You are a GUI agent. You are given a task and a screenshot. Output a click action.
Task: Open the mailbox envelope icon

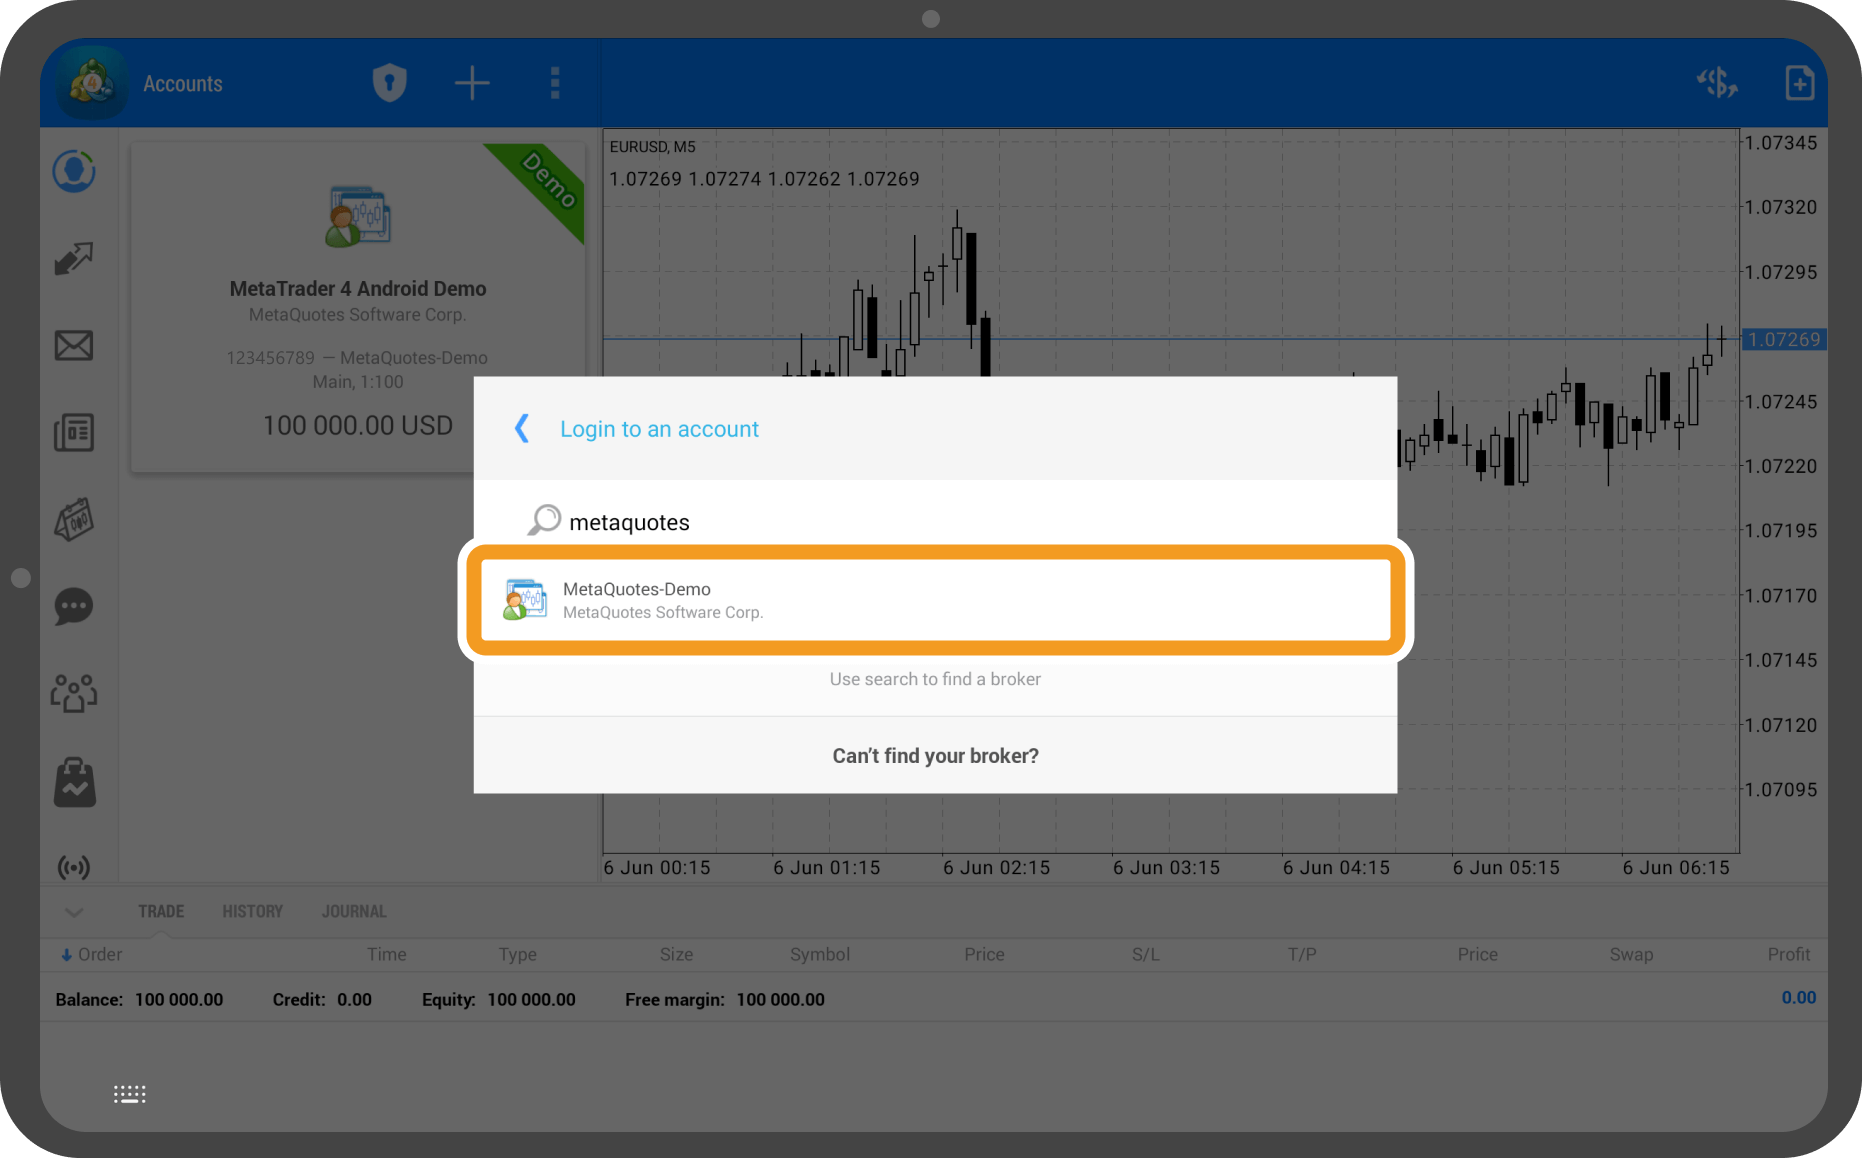(74, 345)
